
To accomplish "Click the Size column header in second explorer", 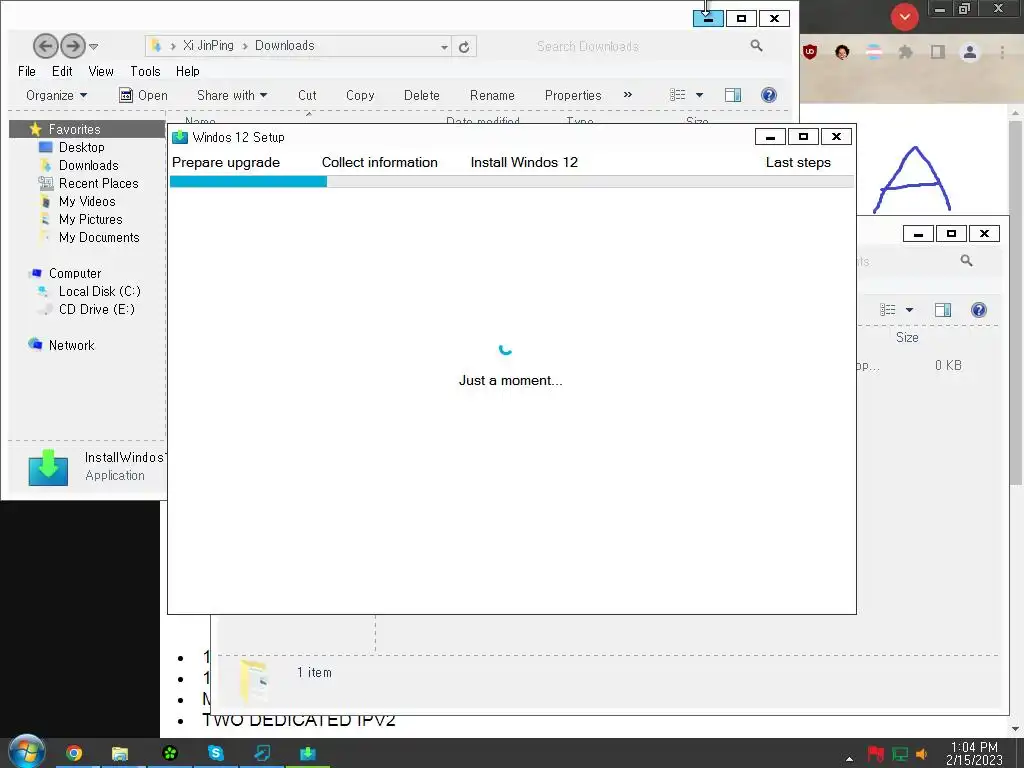I will coord(907,338).
